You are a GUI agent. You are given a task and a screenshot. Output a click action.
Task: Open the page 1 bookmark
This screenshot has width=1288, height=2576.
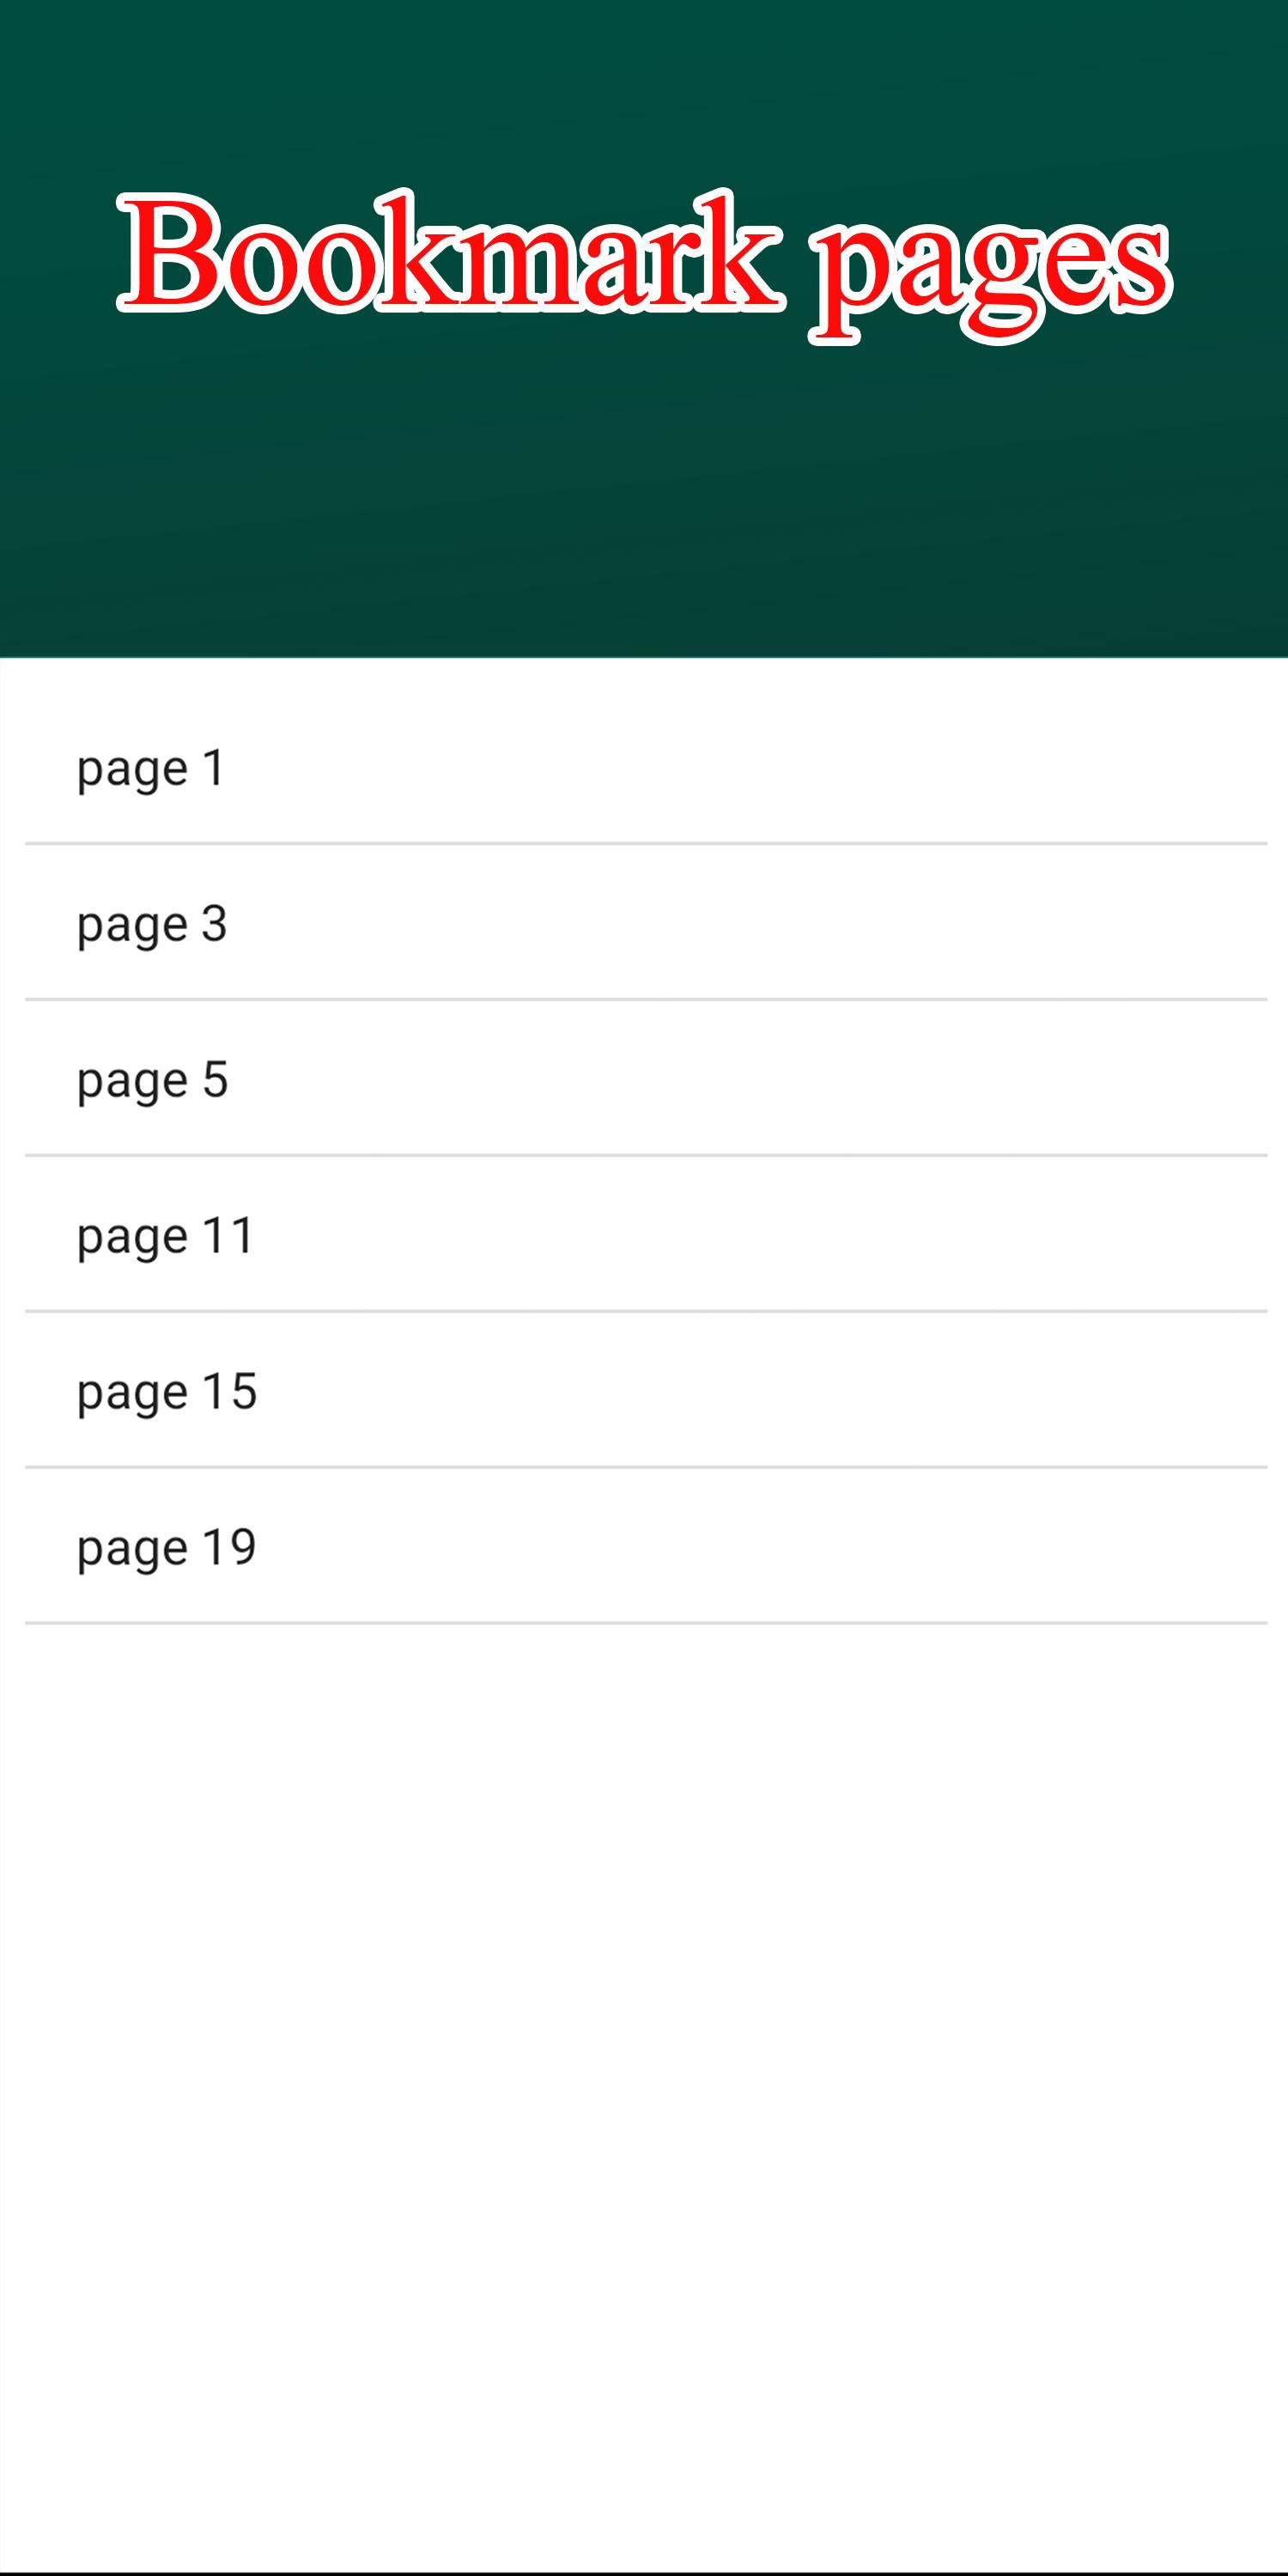coord(645,767)
